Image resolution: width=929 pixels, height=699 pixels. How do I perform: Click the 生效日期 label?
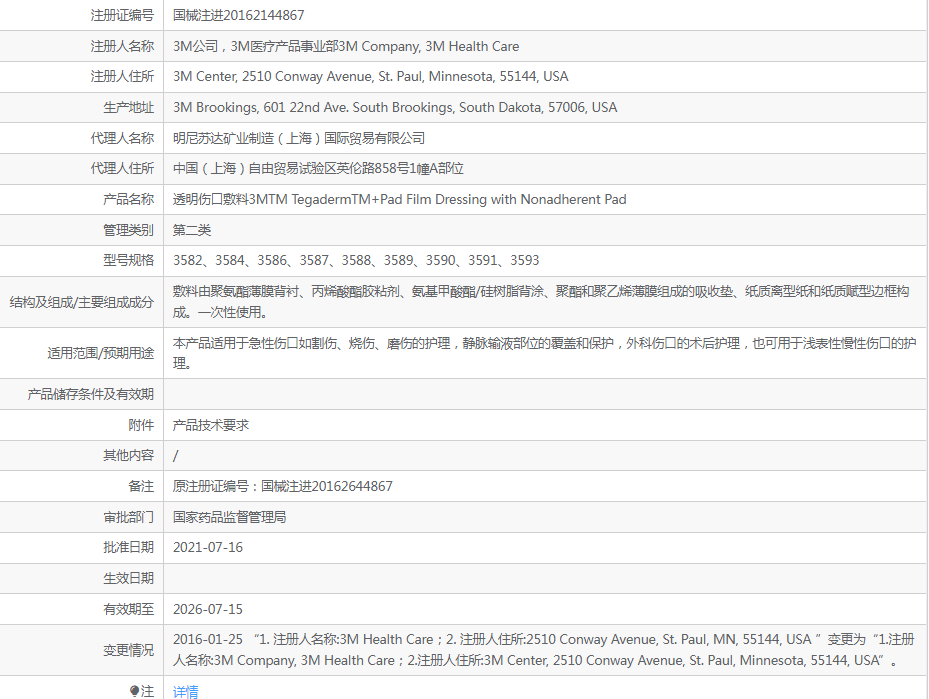coord(129,578)
